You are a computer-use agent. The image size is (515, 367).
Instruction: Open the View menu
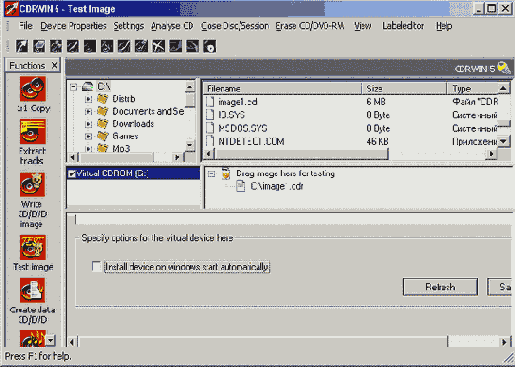tap(363, 26)
